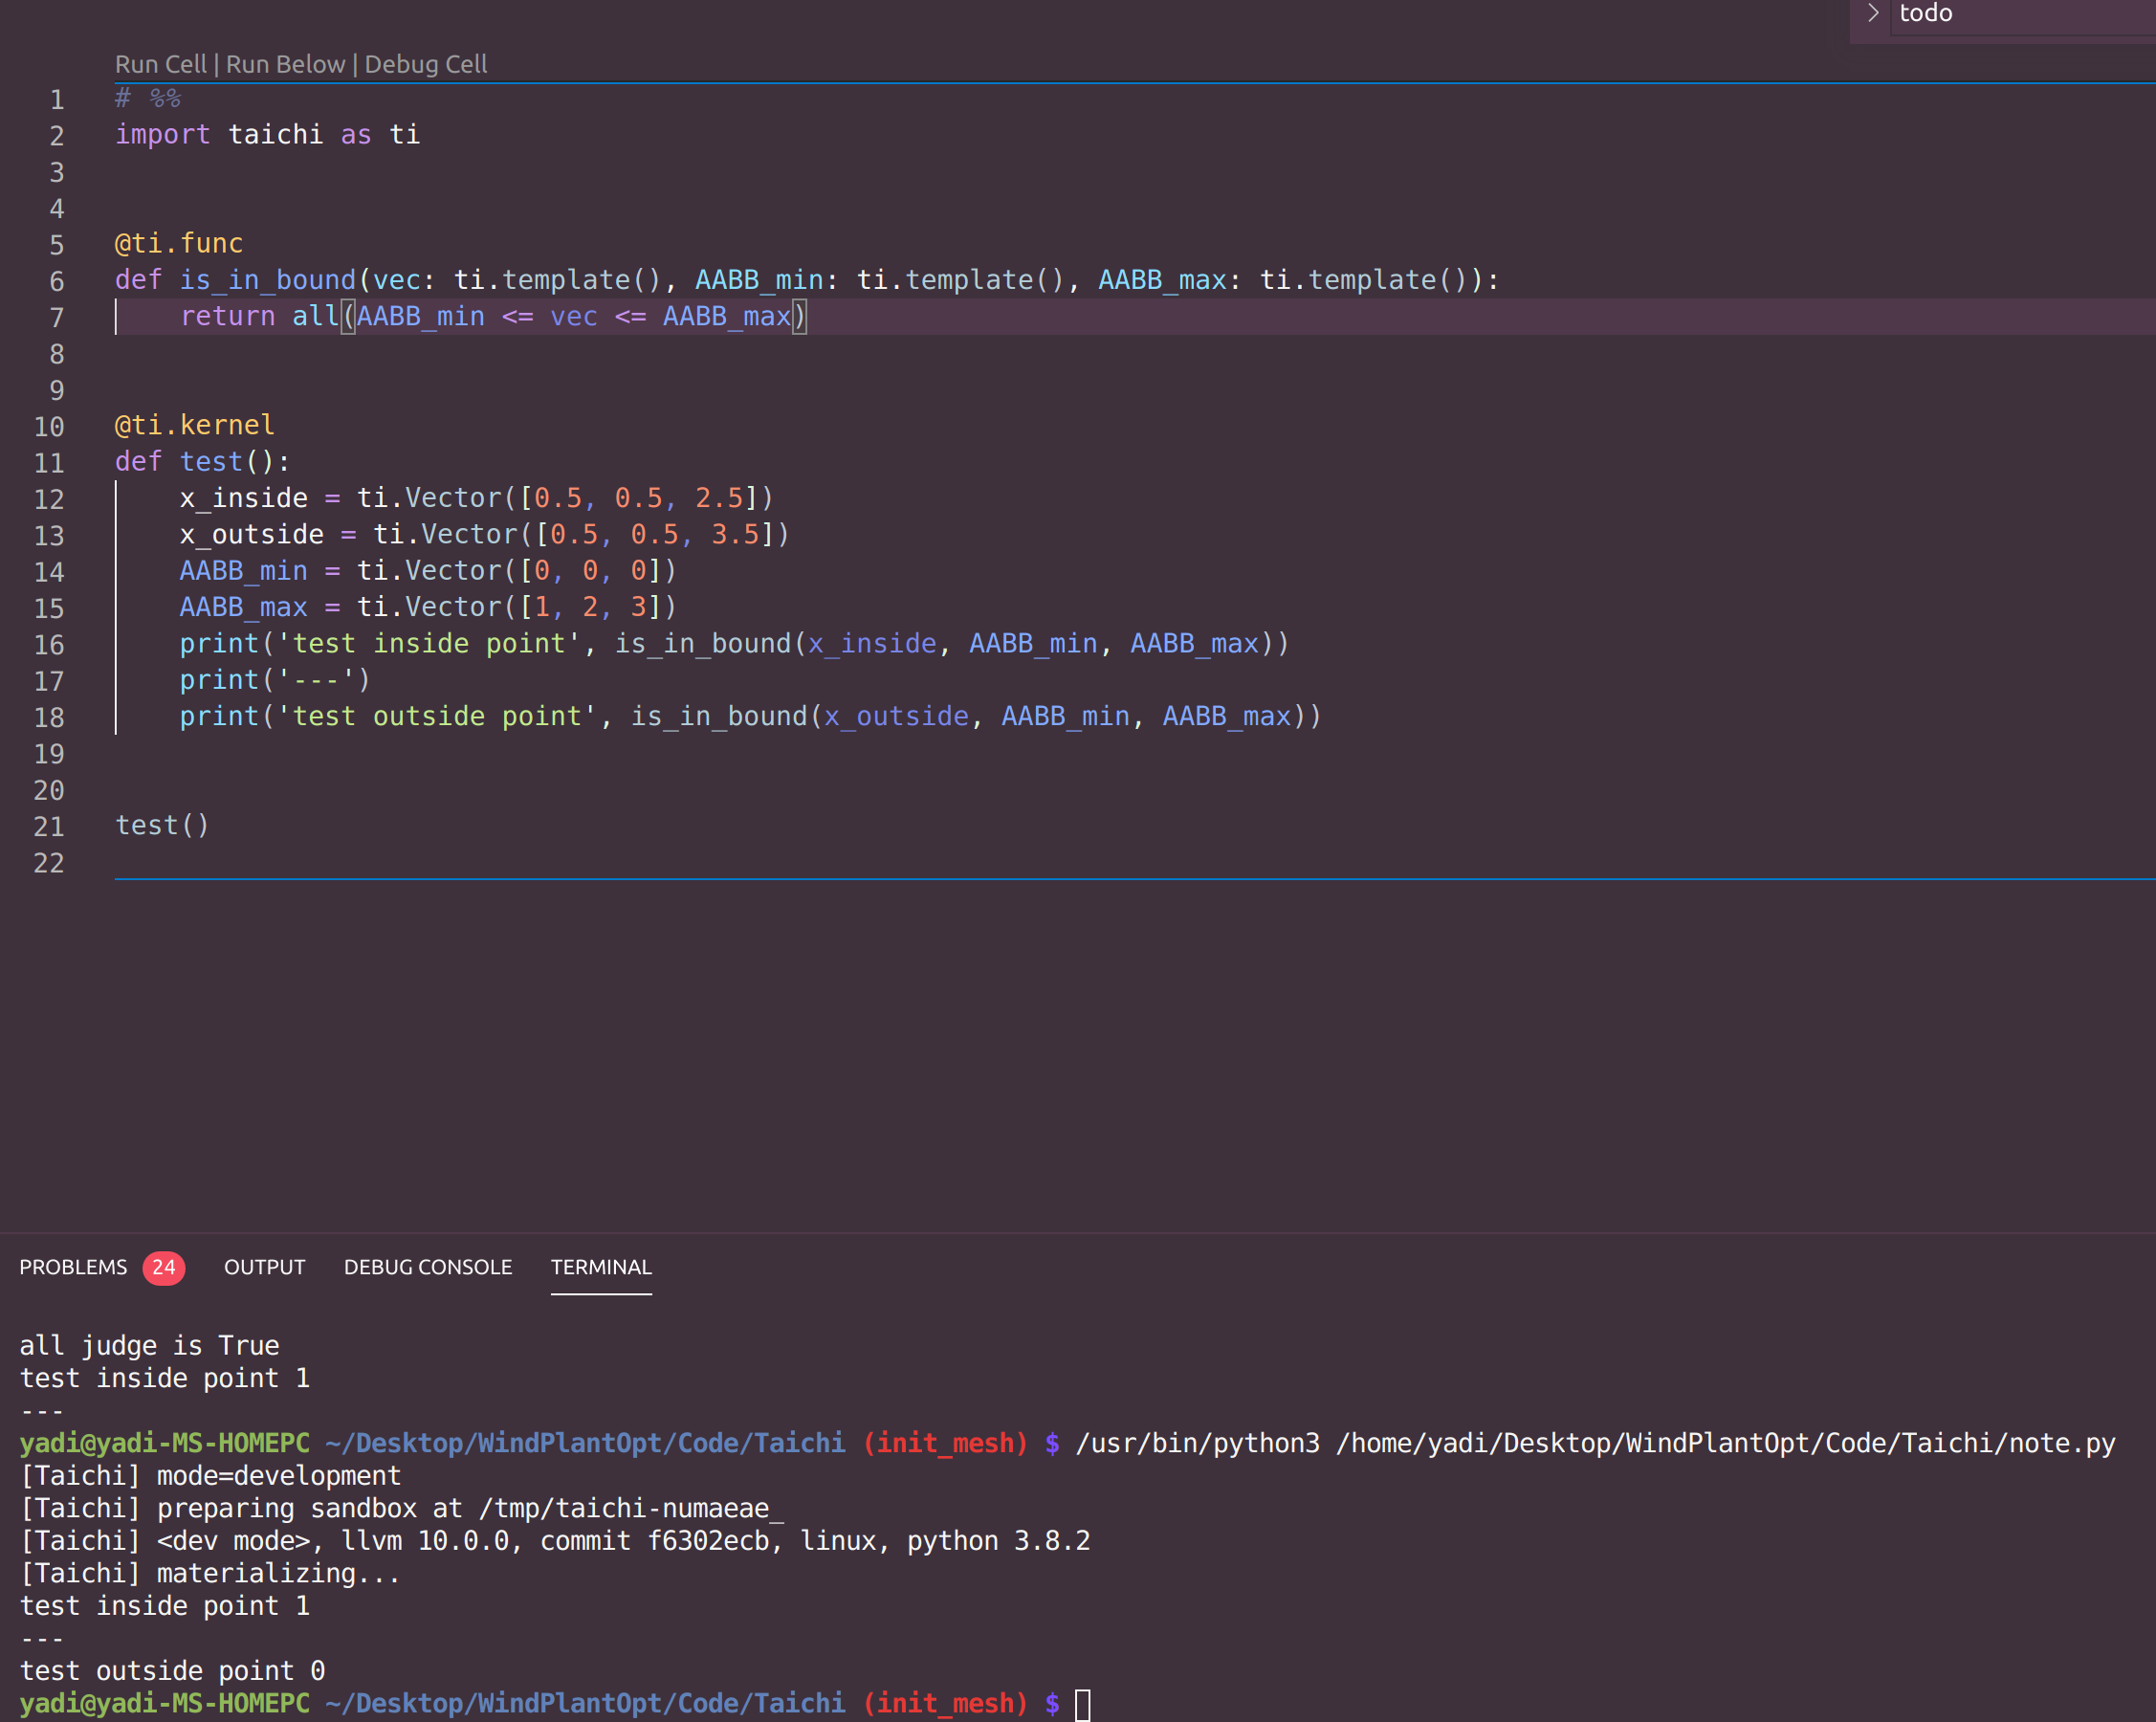Click the Debug Cell CodeLens link
The width and height of the screenshot is (2156, 1722).
tap(426, 63)
